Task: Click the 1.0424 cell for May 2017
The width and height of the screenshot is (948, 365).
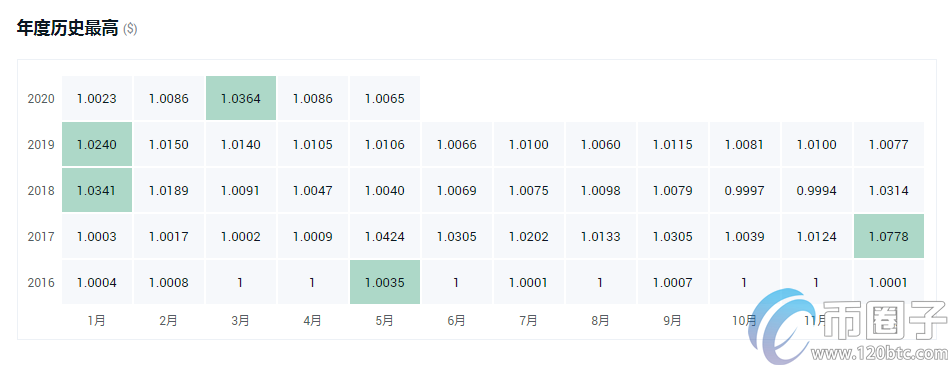Action: [x=385, y=236]
